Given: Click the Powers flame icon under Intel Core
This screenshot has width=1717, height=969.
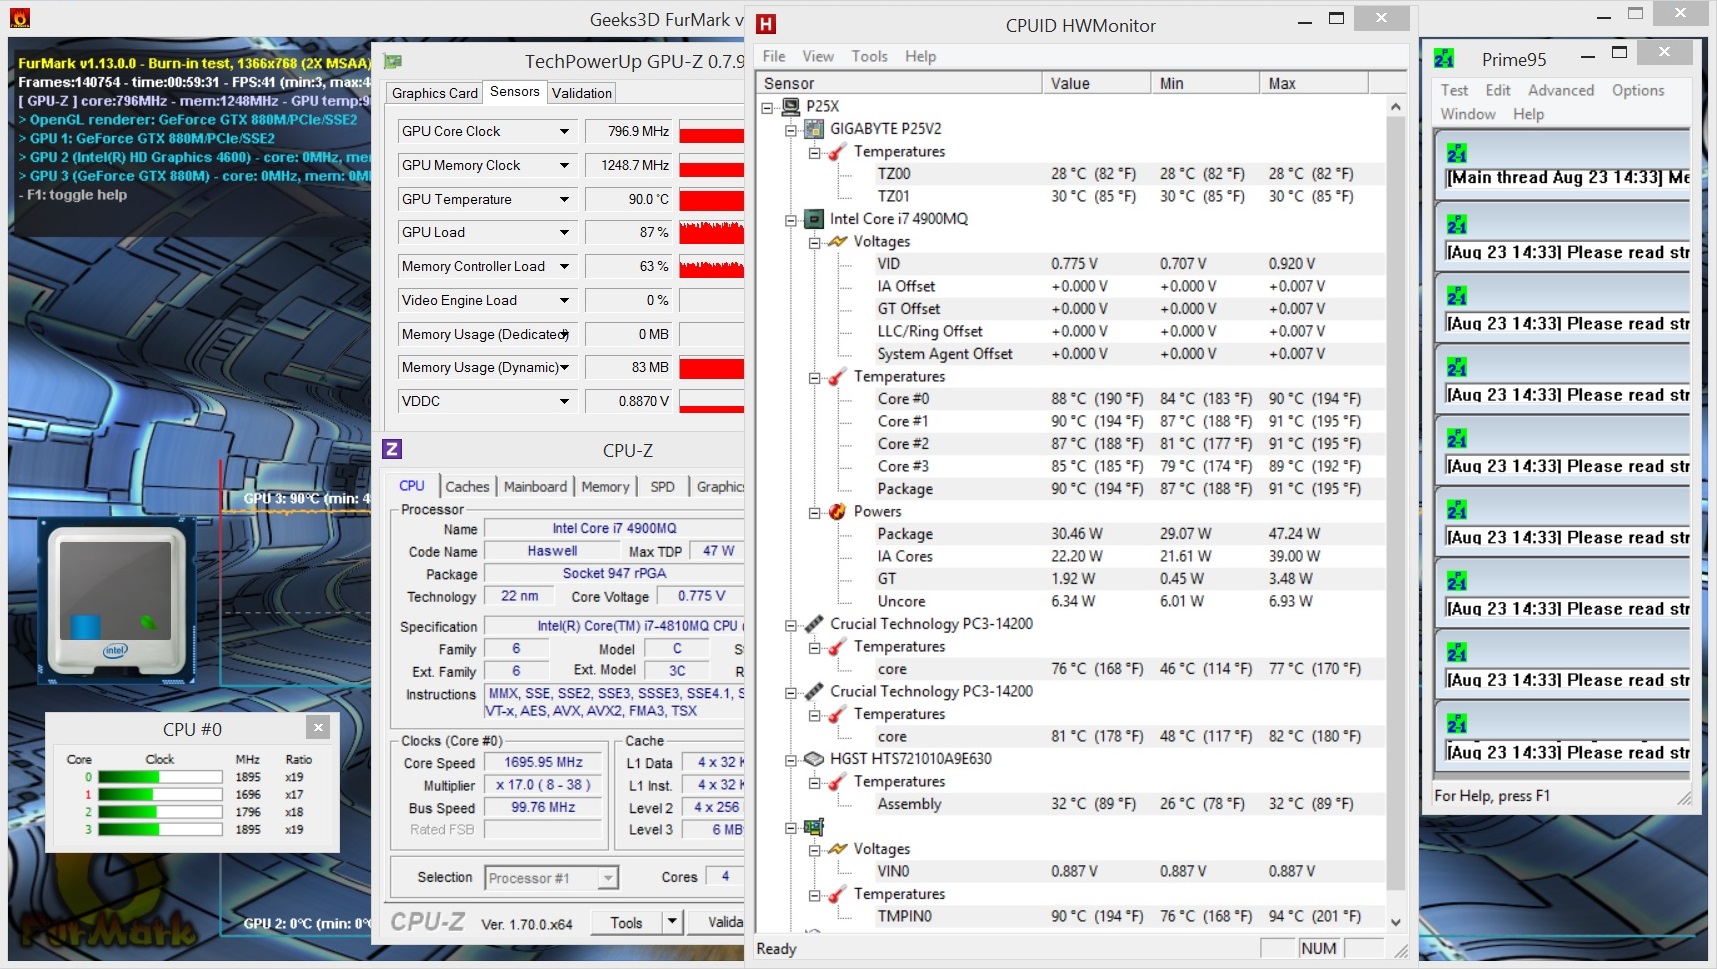Looking at the screenshot, I should [x=838, y=511].
